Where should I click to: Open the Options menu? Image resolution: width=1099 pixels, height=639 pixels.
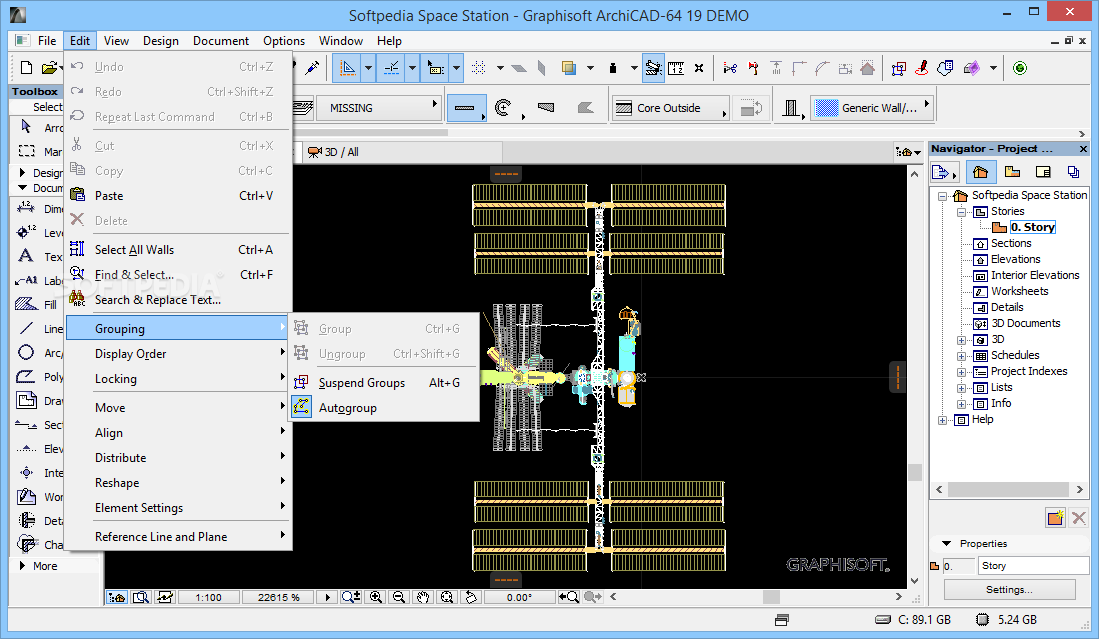click(x=284, y=41)
